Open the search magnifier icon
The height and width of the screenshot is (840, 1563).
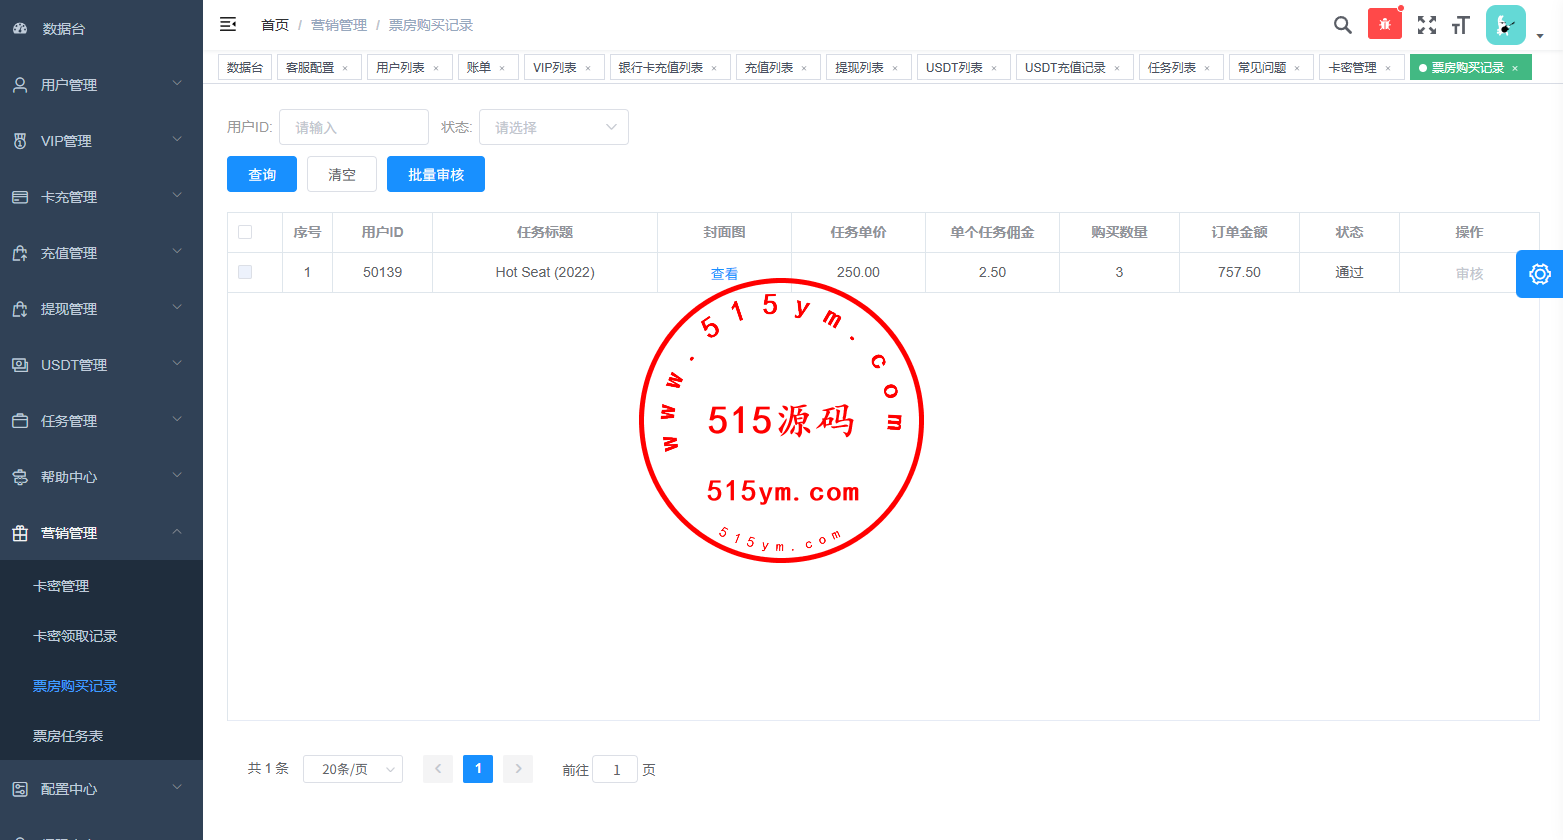[1342, 25]
